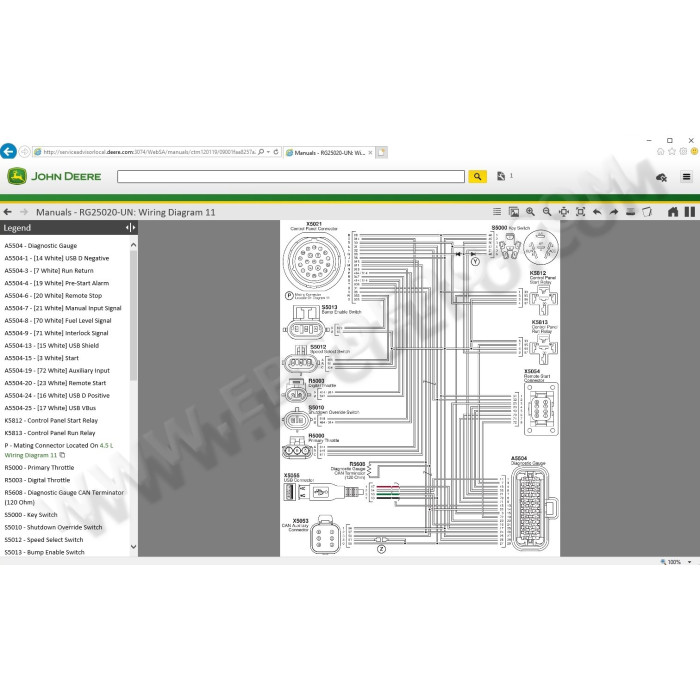Open the 4.5 L Wiring Diagram 11 link

[x=59, y=450]
